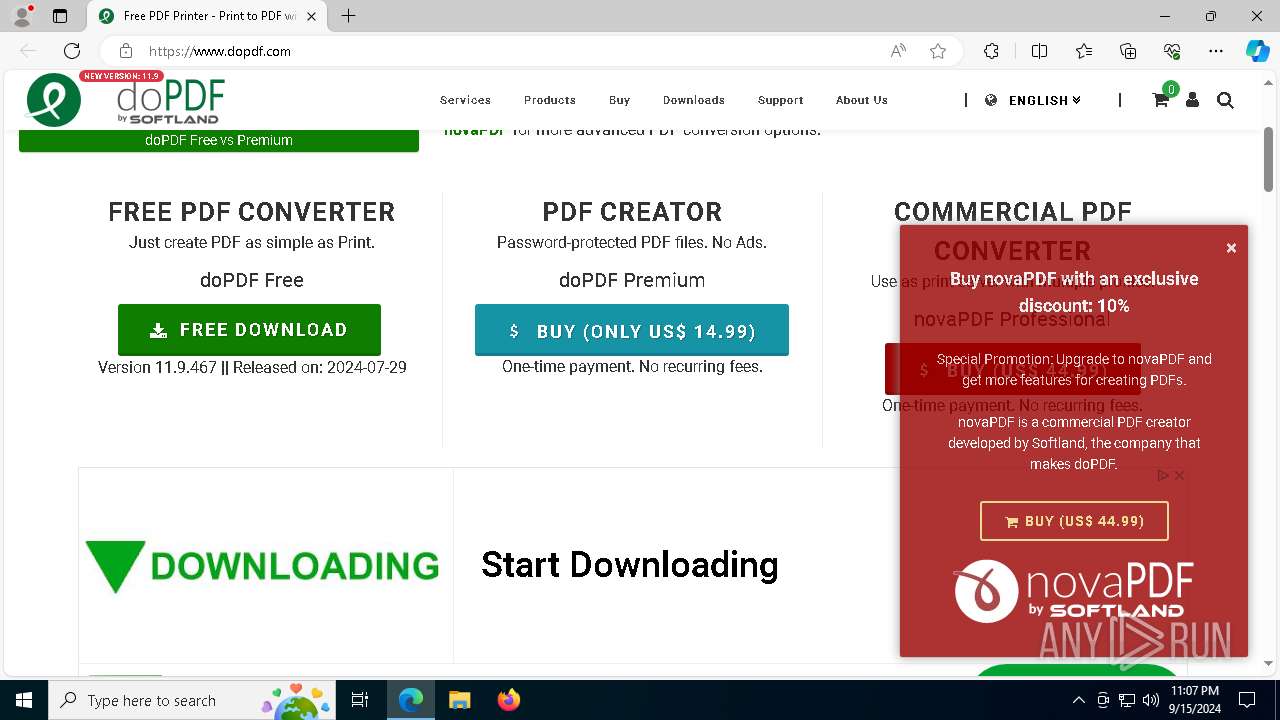Click the PDF CREATOR heading
Viewport: 1280px width, 720px height.
point(632,212)
